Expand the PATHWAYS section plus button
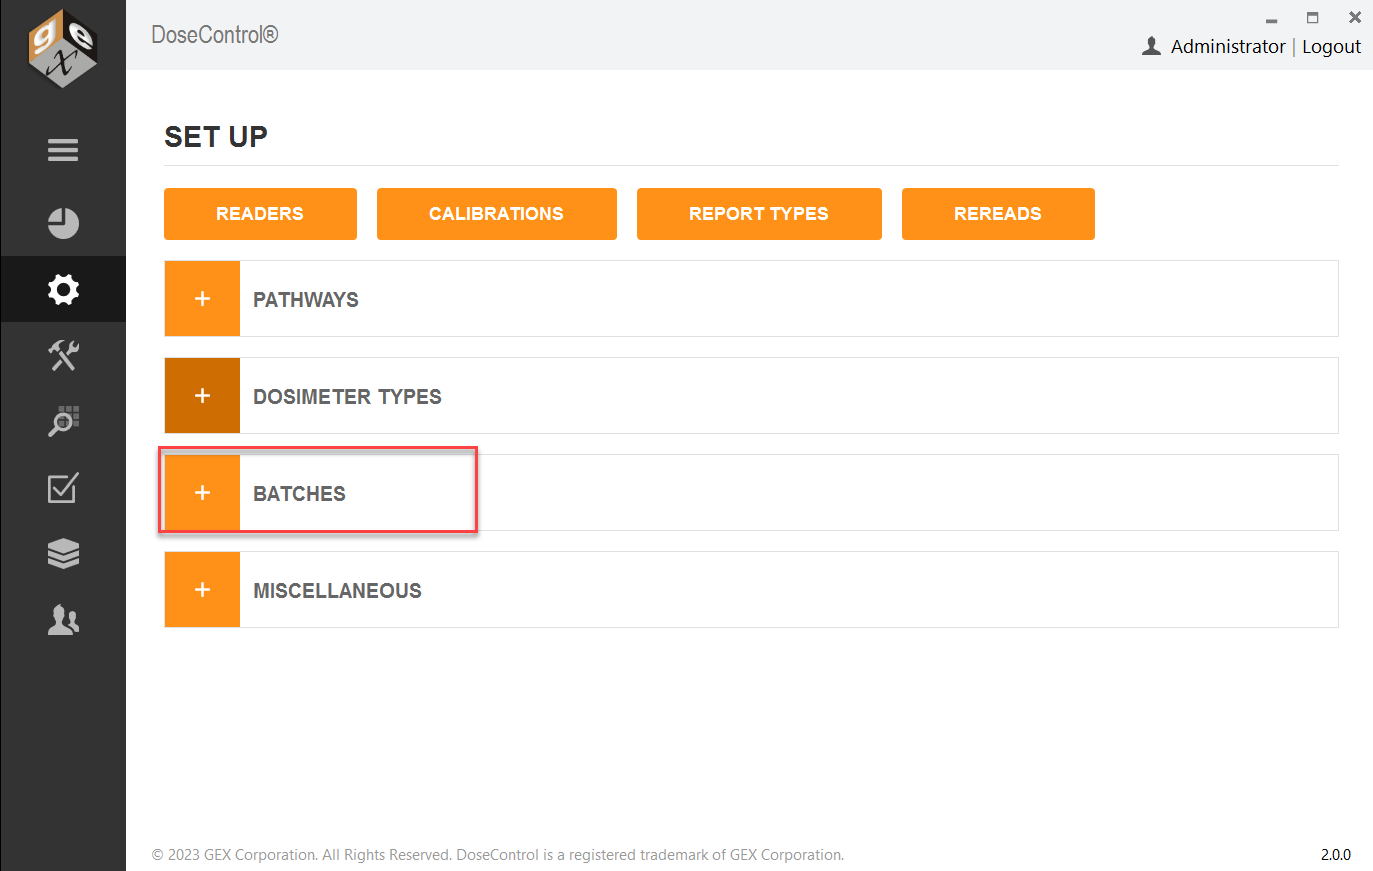 tap(202, 299)
